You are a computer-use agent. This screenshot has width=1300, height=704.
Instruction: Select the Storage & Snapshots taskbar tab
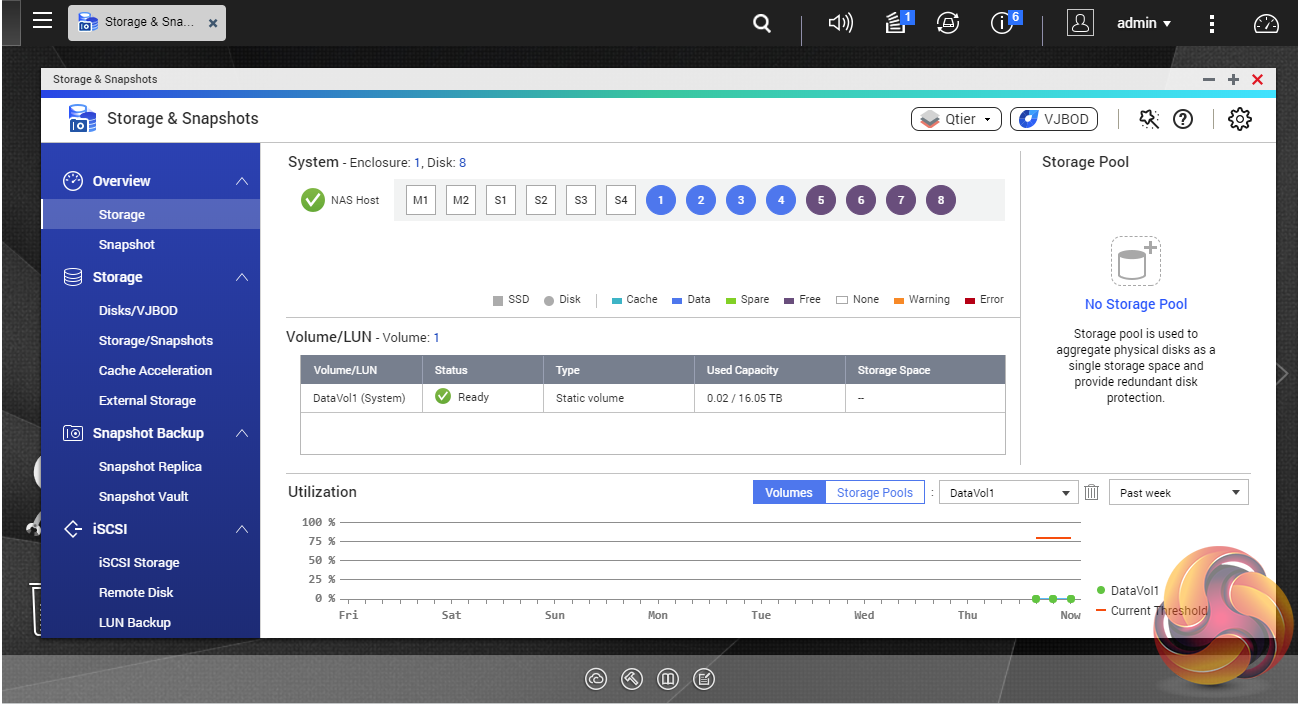[x=147, y=22]
